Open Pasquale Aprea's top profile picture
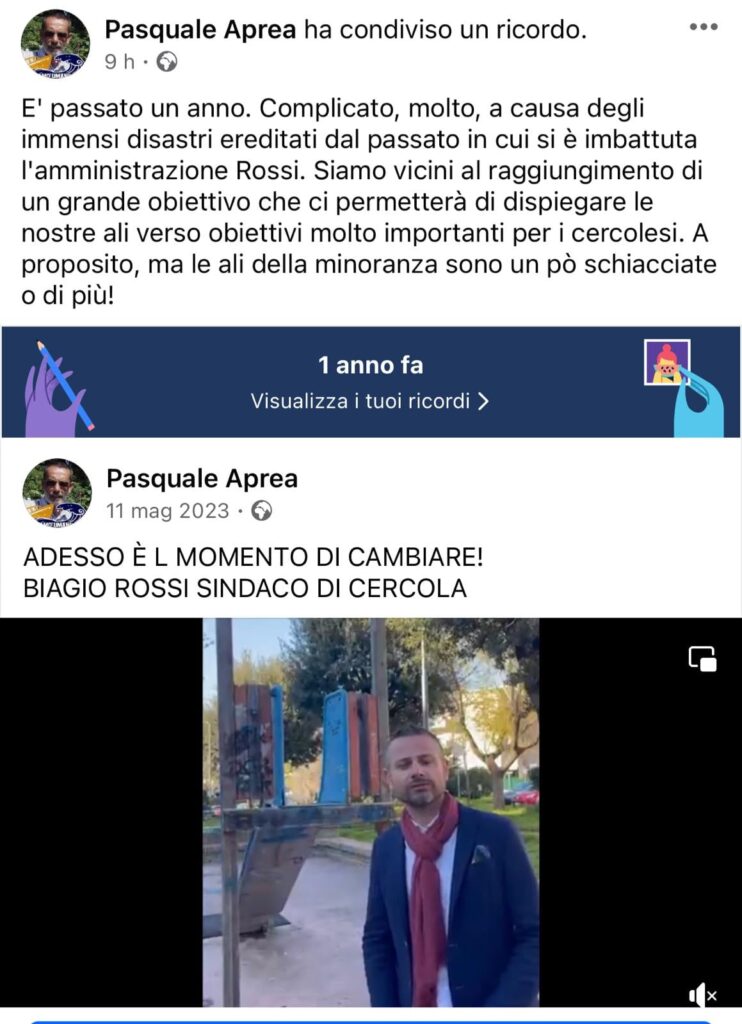Screen dimensions: 742x1024 (x=56, y=44)
